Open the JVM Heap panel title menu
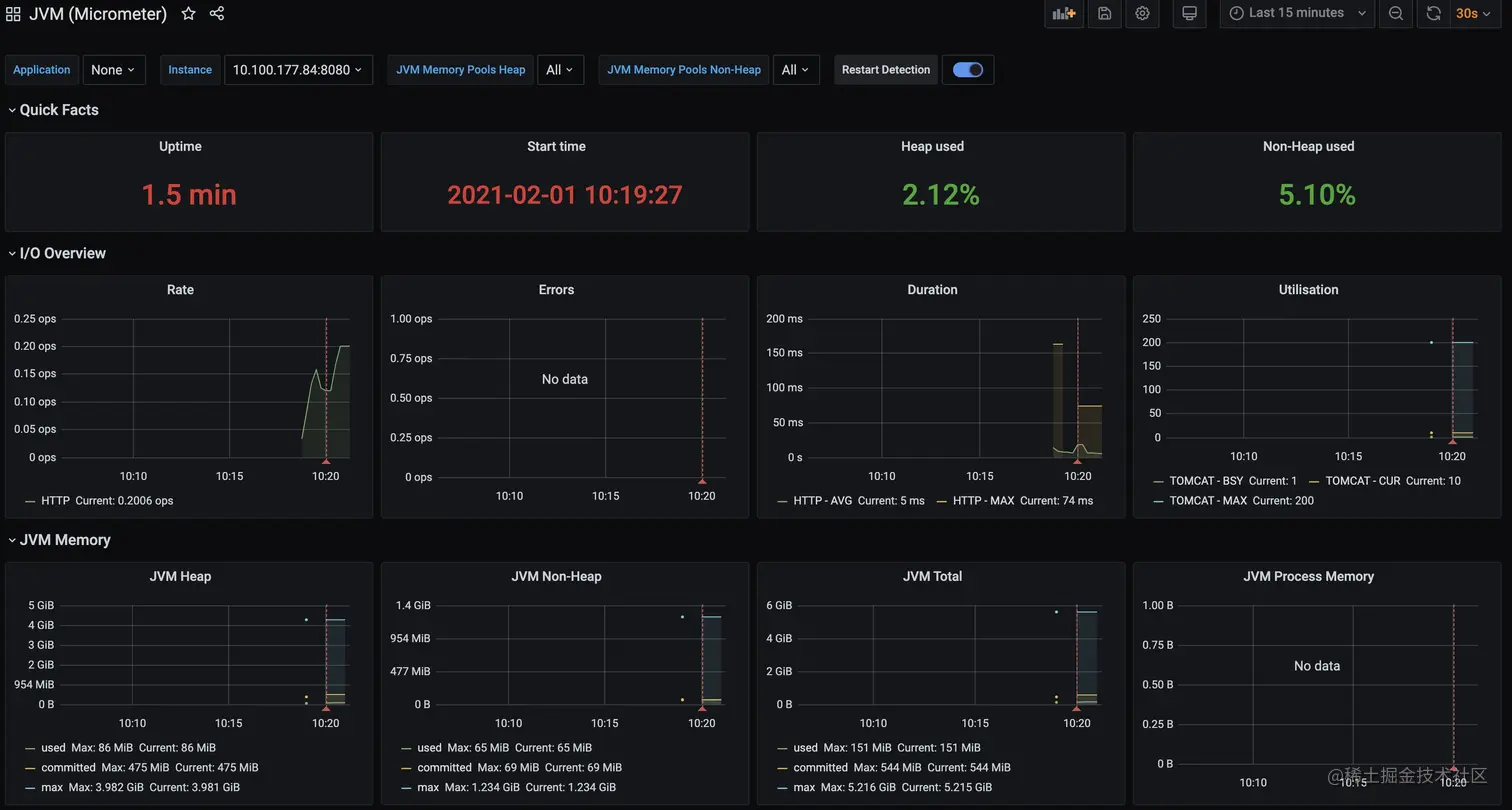The height and width of the screenshot is (810, 1512). [x=180, y=576]
